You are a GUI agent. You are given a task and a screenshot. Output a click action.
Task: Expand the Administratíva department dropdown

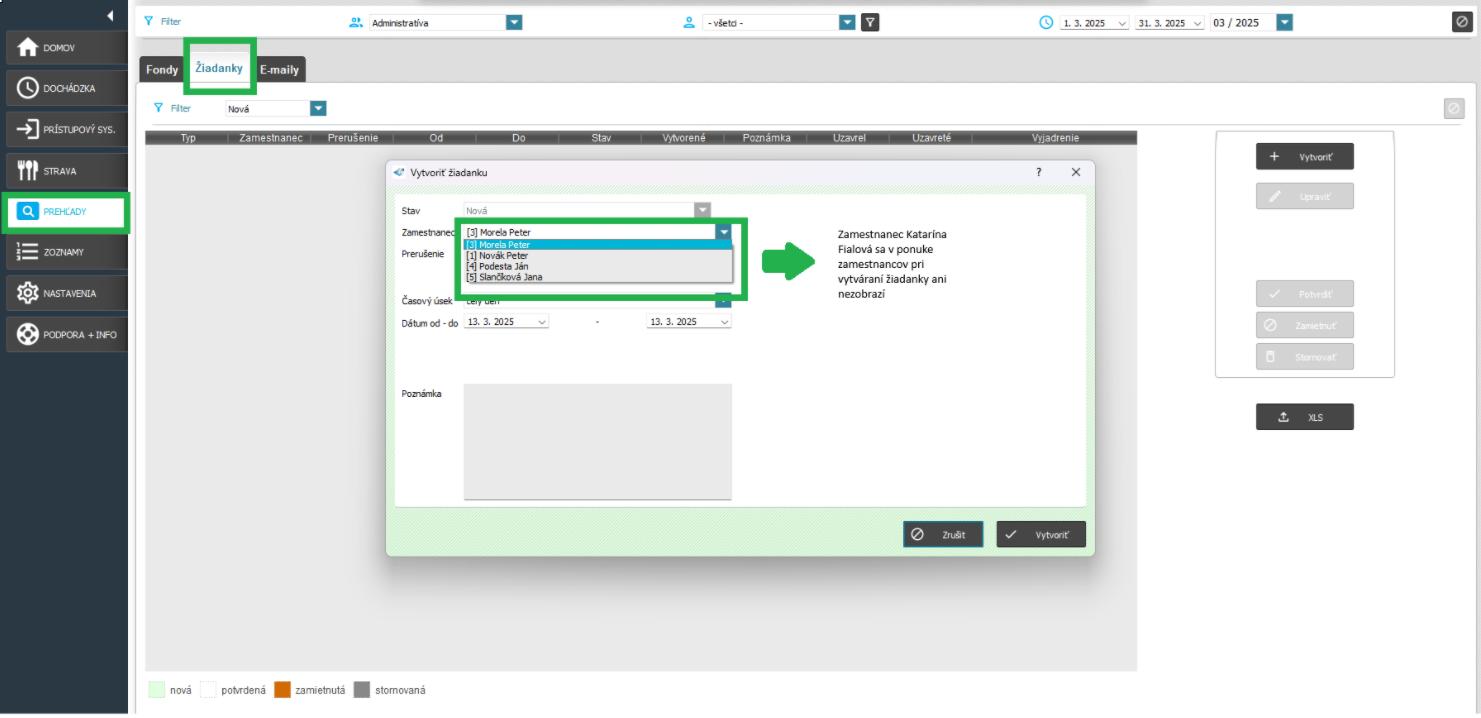pos(514,23)
